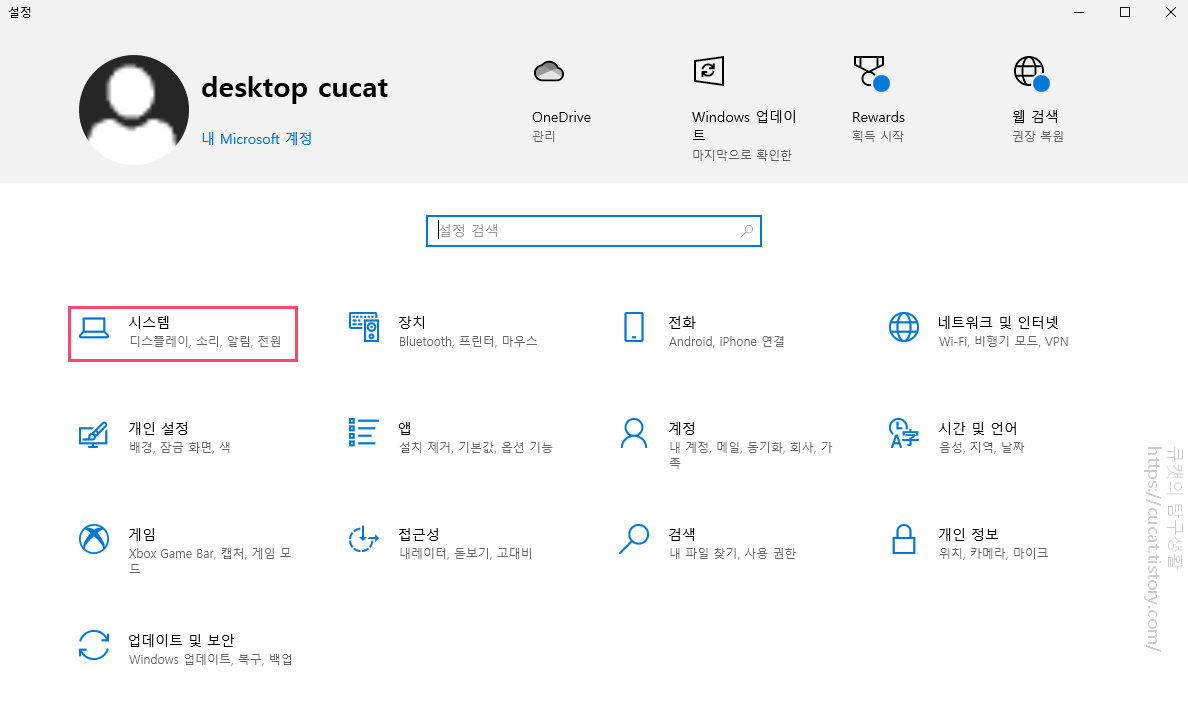
Task: Open 내 Microsoft 계정 link
Action: click(x=257, y=139)
